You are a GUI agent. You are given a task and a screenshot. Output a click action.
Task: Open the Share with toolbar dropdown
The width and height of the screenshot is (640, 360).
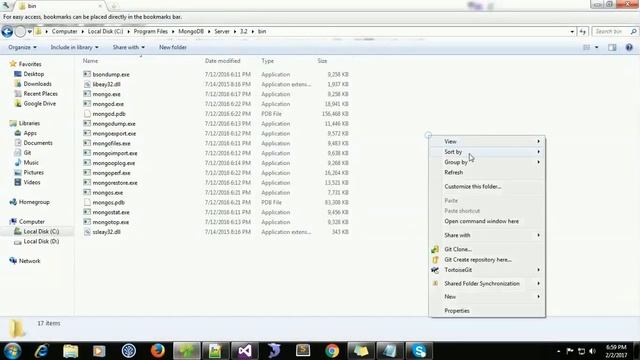tap(129, 47)
